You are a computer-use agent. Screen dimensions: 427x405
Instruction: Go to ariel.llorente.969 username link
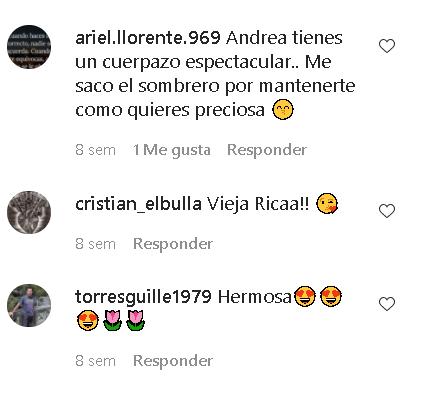click(148, 38)
